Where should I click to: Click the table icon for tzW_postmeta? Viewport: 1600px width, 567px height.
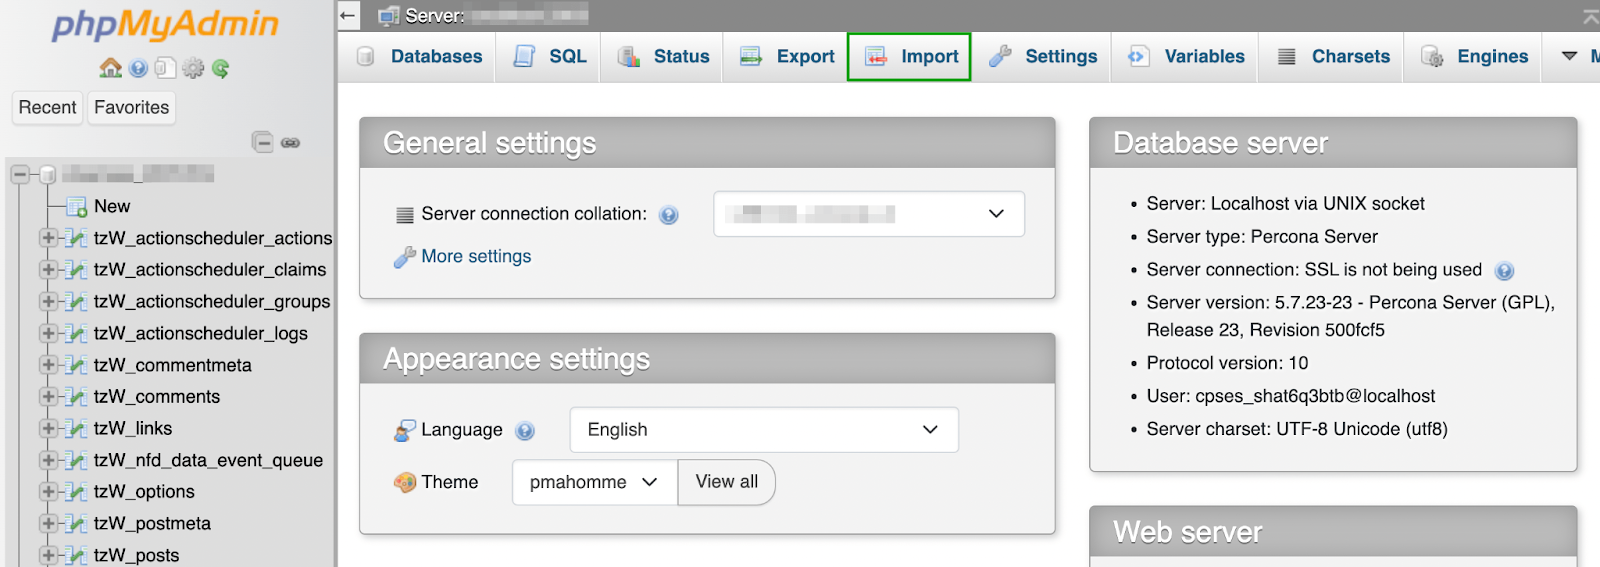[x=76, y=523]
